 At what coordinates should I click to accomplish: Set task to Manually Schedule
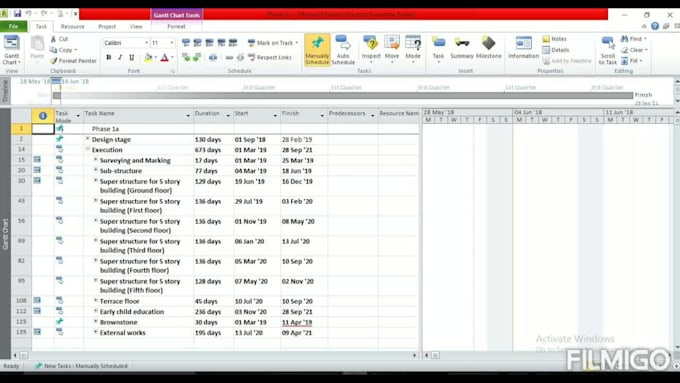tap(317, 50)
